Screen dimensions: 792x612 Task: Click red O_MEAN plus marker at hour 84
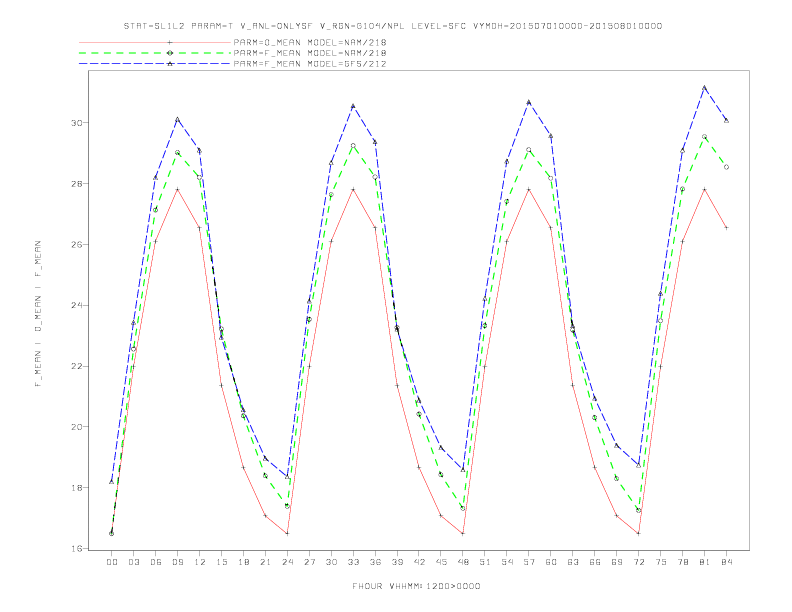click(x=726, y=228)
